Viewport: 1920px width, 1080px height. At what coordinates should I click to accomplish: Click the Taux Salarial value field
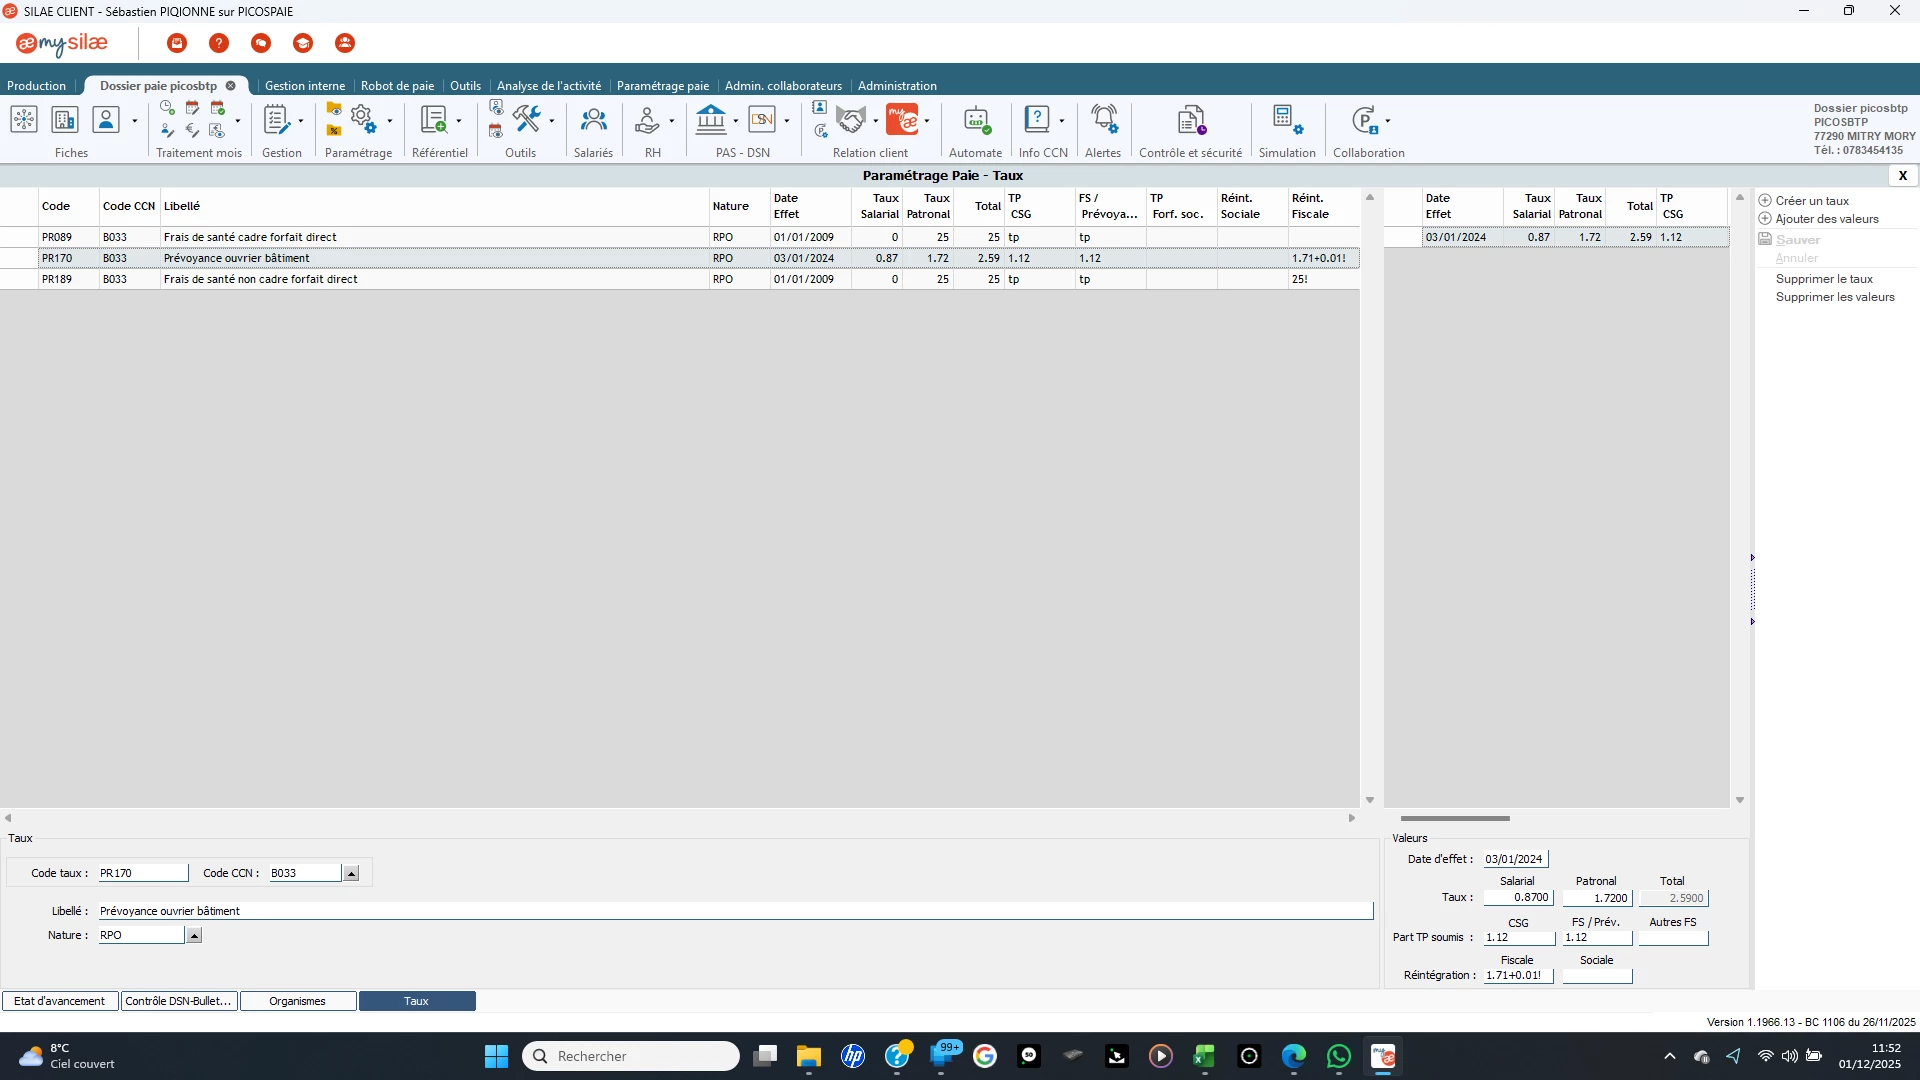(1518, 898)
